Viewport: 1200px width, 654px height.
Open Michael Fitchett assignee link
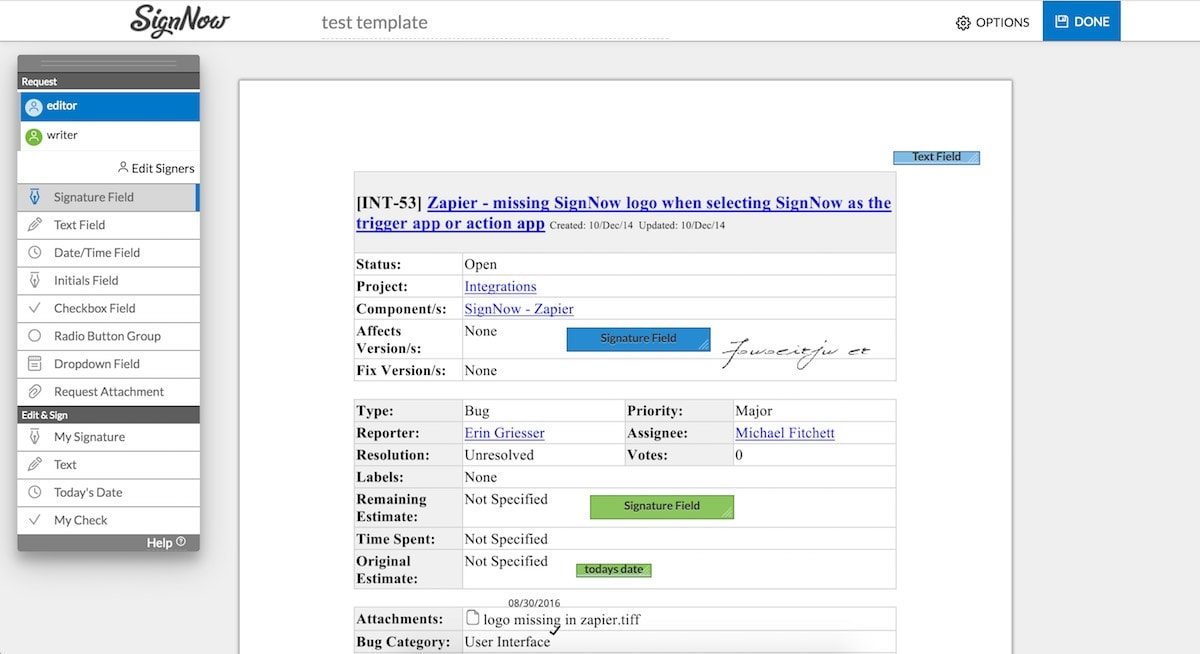(785, 433)
